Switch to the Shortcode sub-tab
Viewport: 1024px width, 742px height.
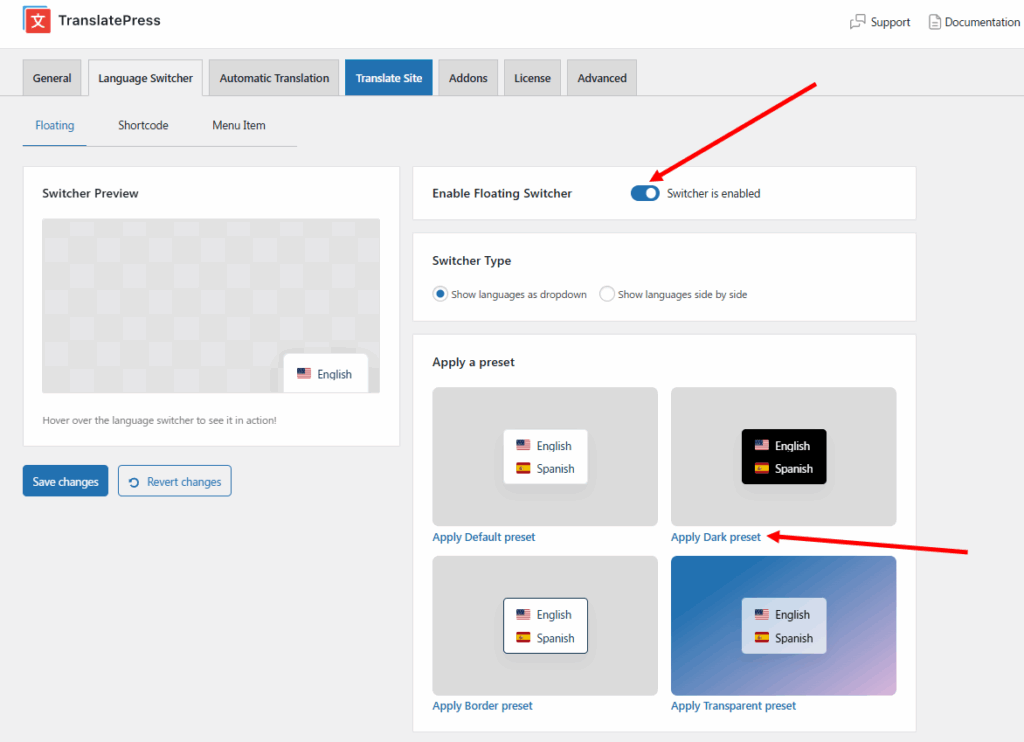pos(143,126)
